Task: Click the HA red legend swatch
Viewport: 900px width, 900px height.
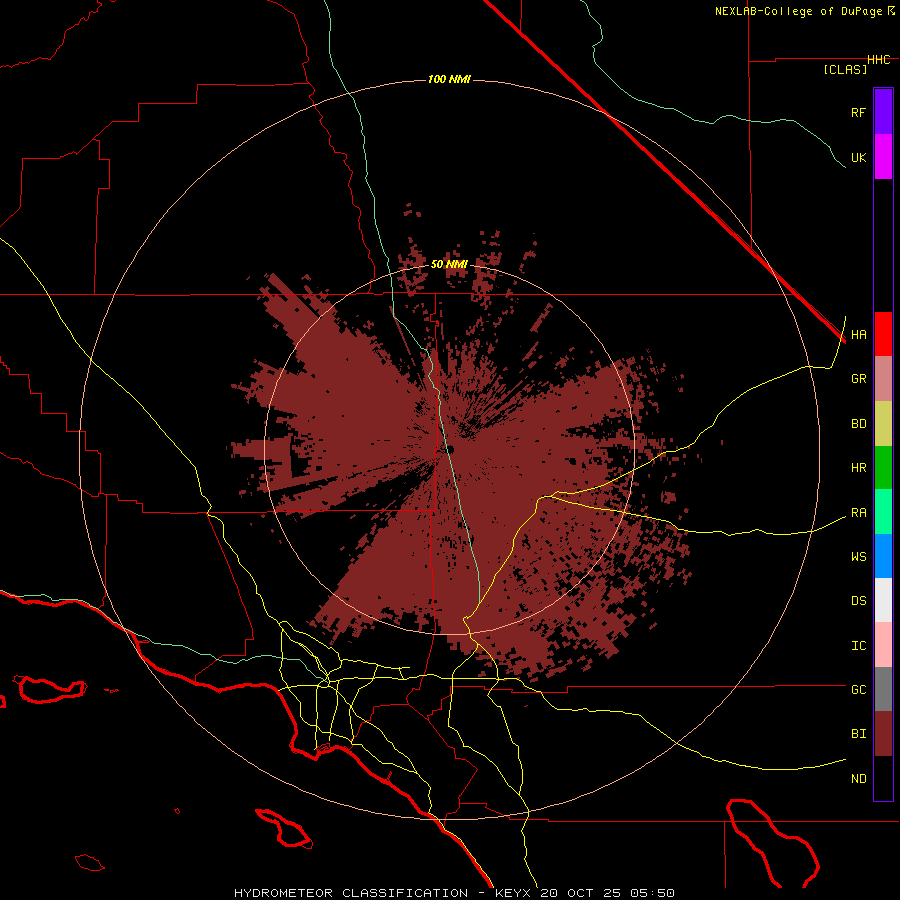Action: [x=883, y=334]
